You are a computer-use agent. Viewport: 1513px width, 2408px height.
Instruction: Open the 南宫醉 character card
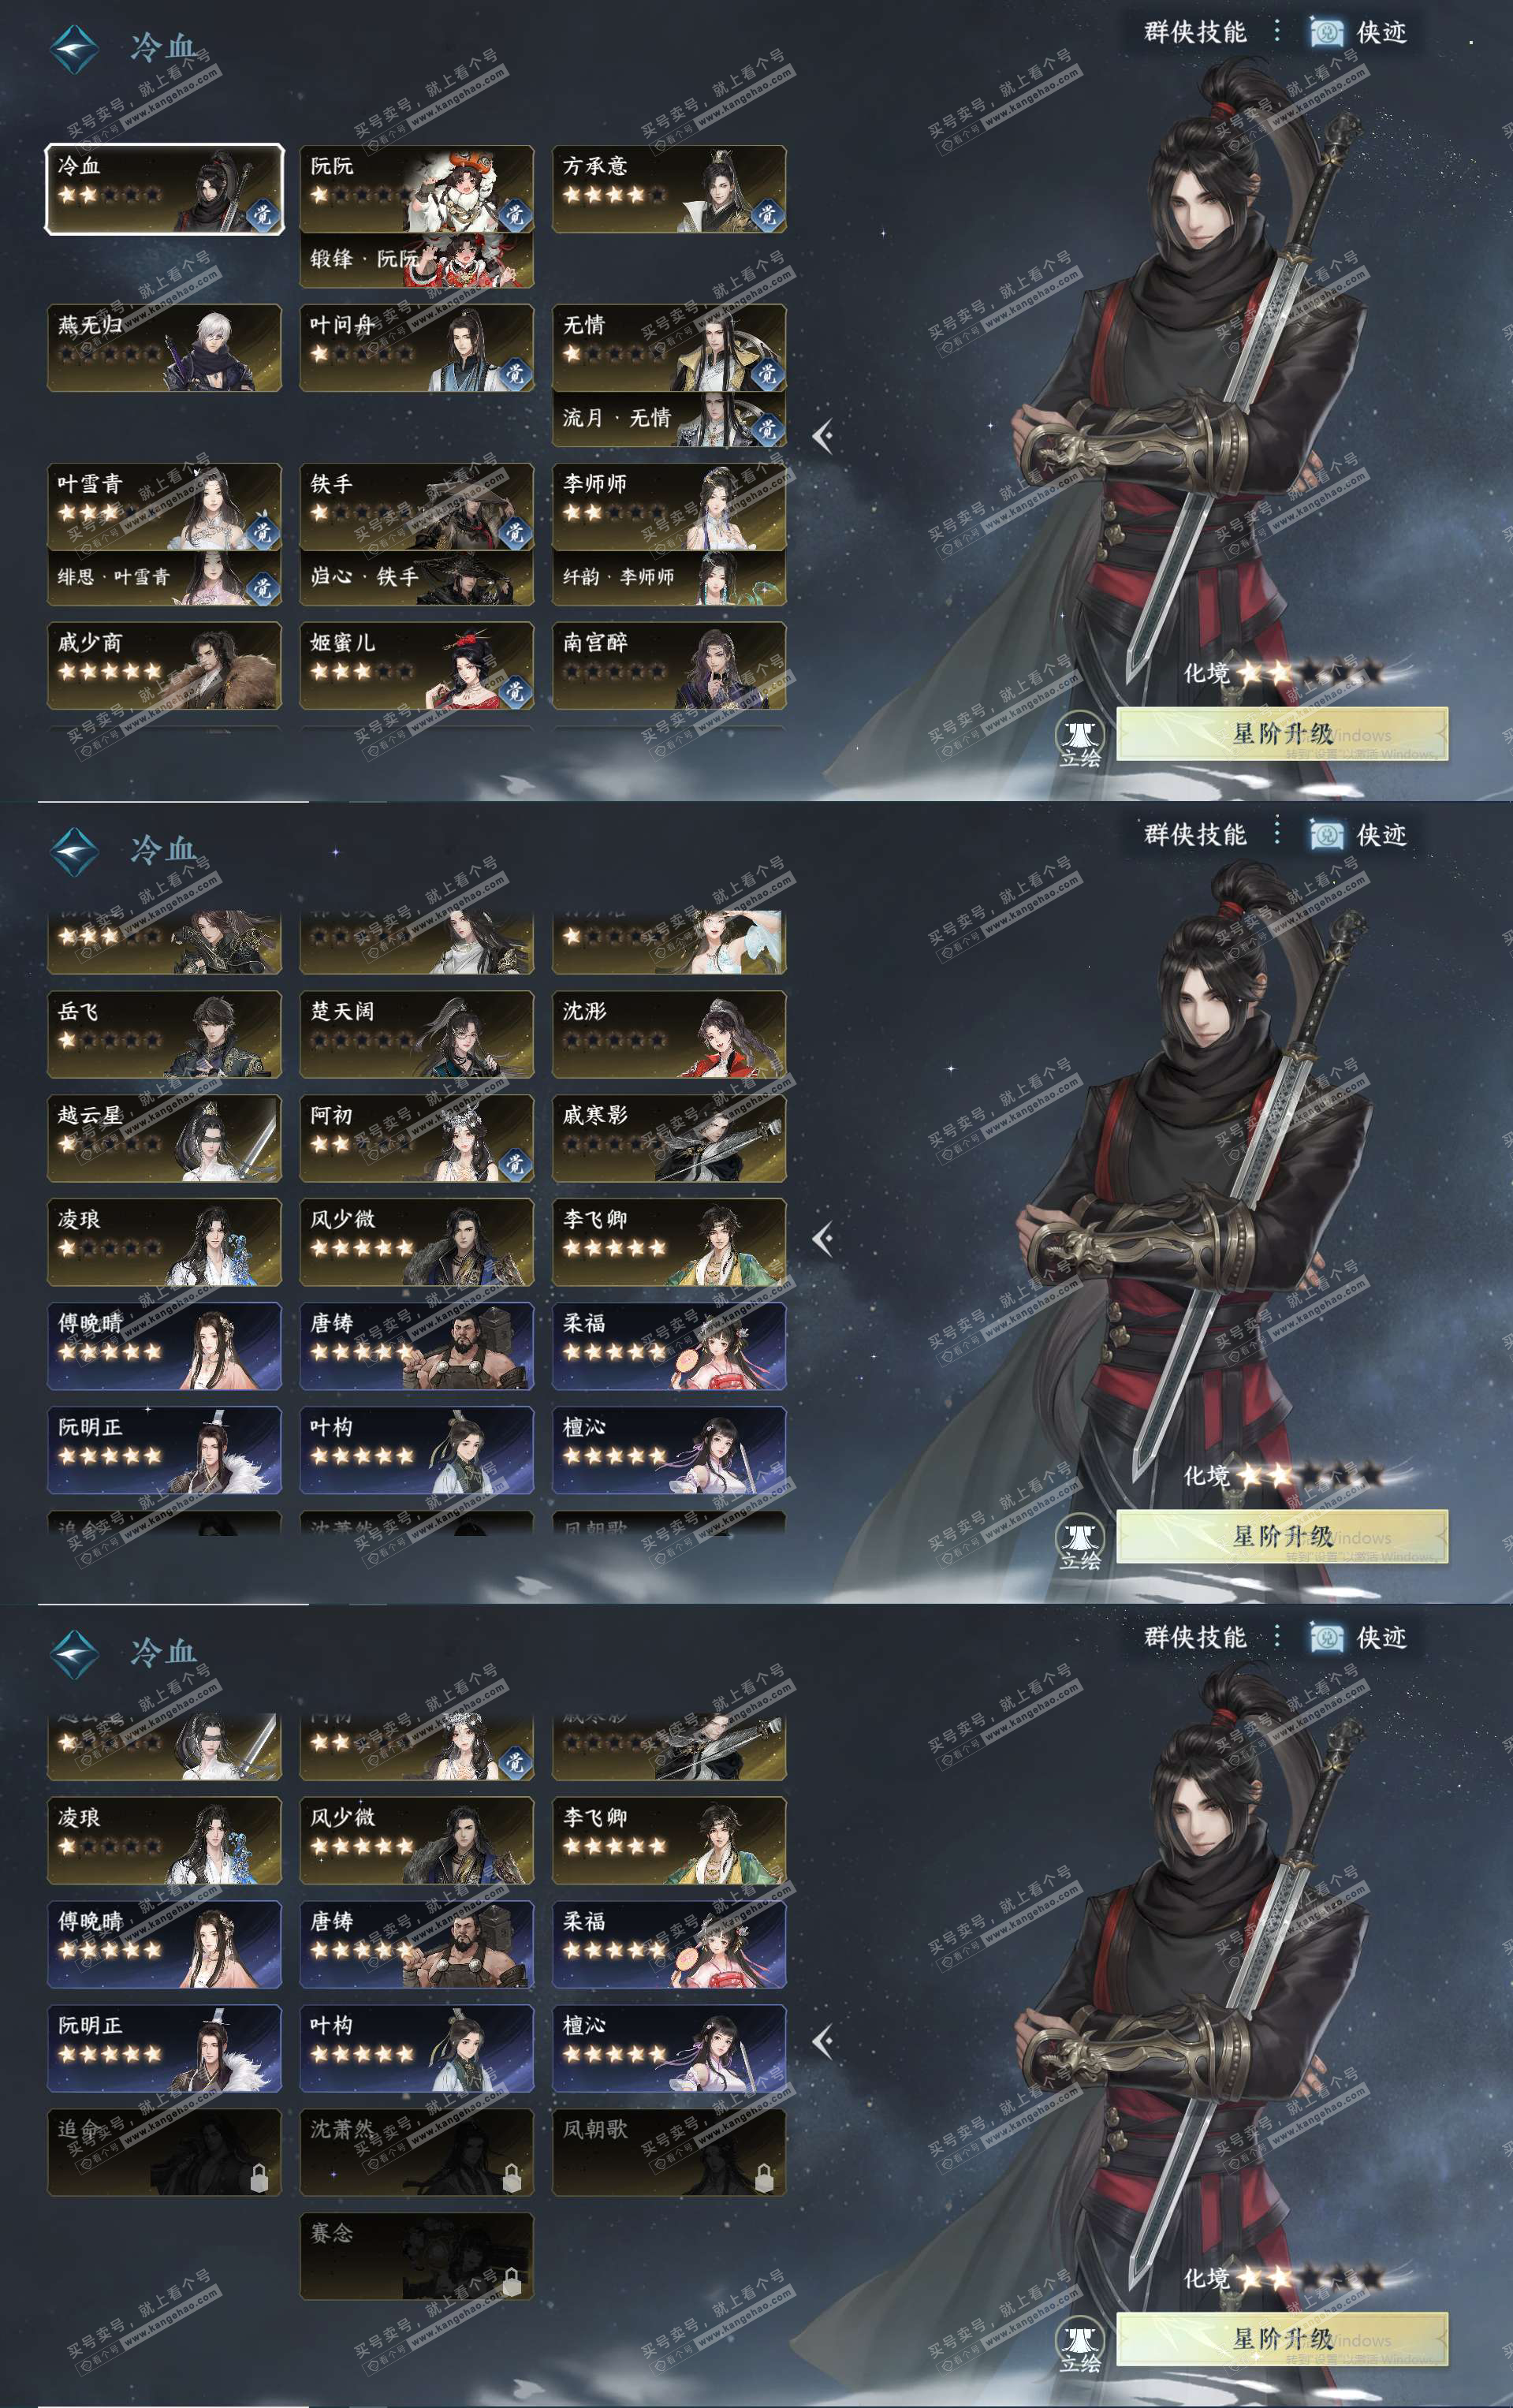click(669, 666)
